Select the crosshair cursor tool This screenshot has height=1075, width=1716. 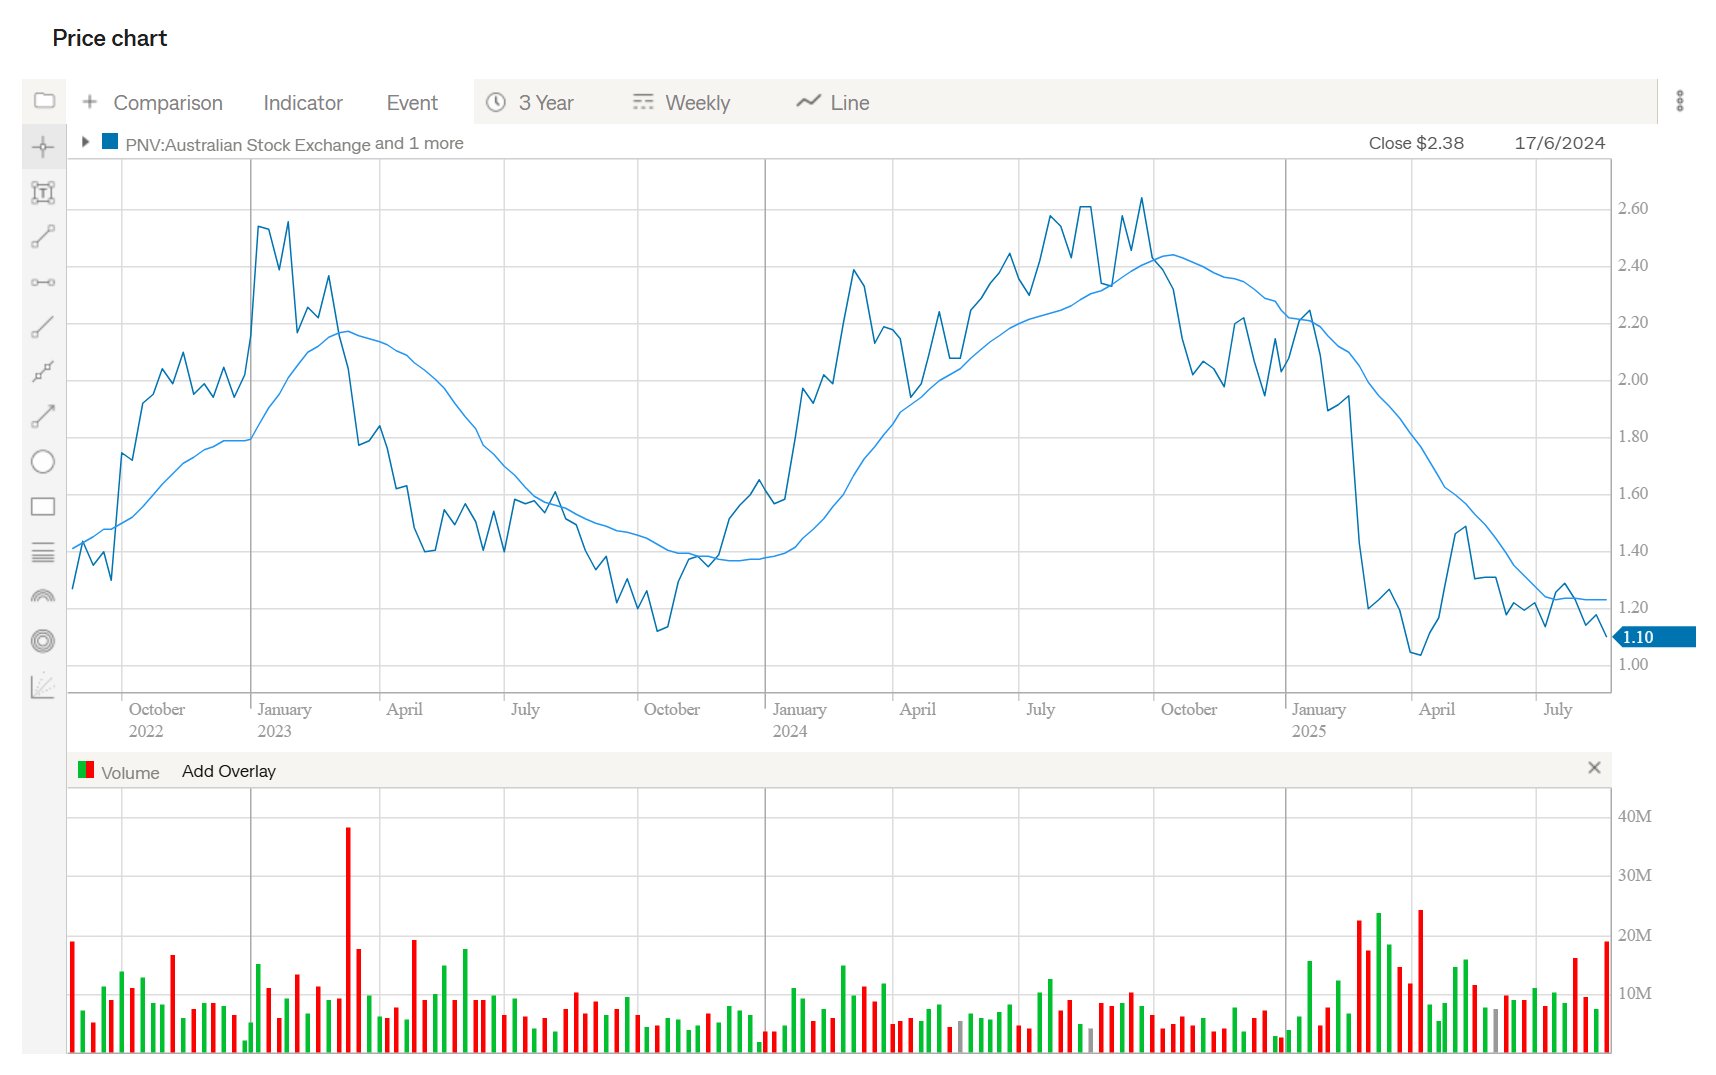coord(43,148)
